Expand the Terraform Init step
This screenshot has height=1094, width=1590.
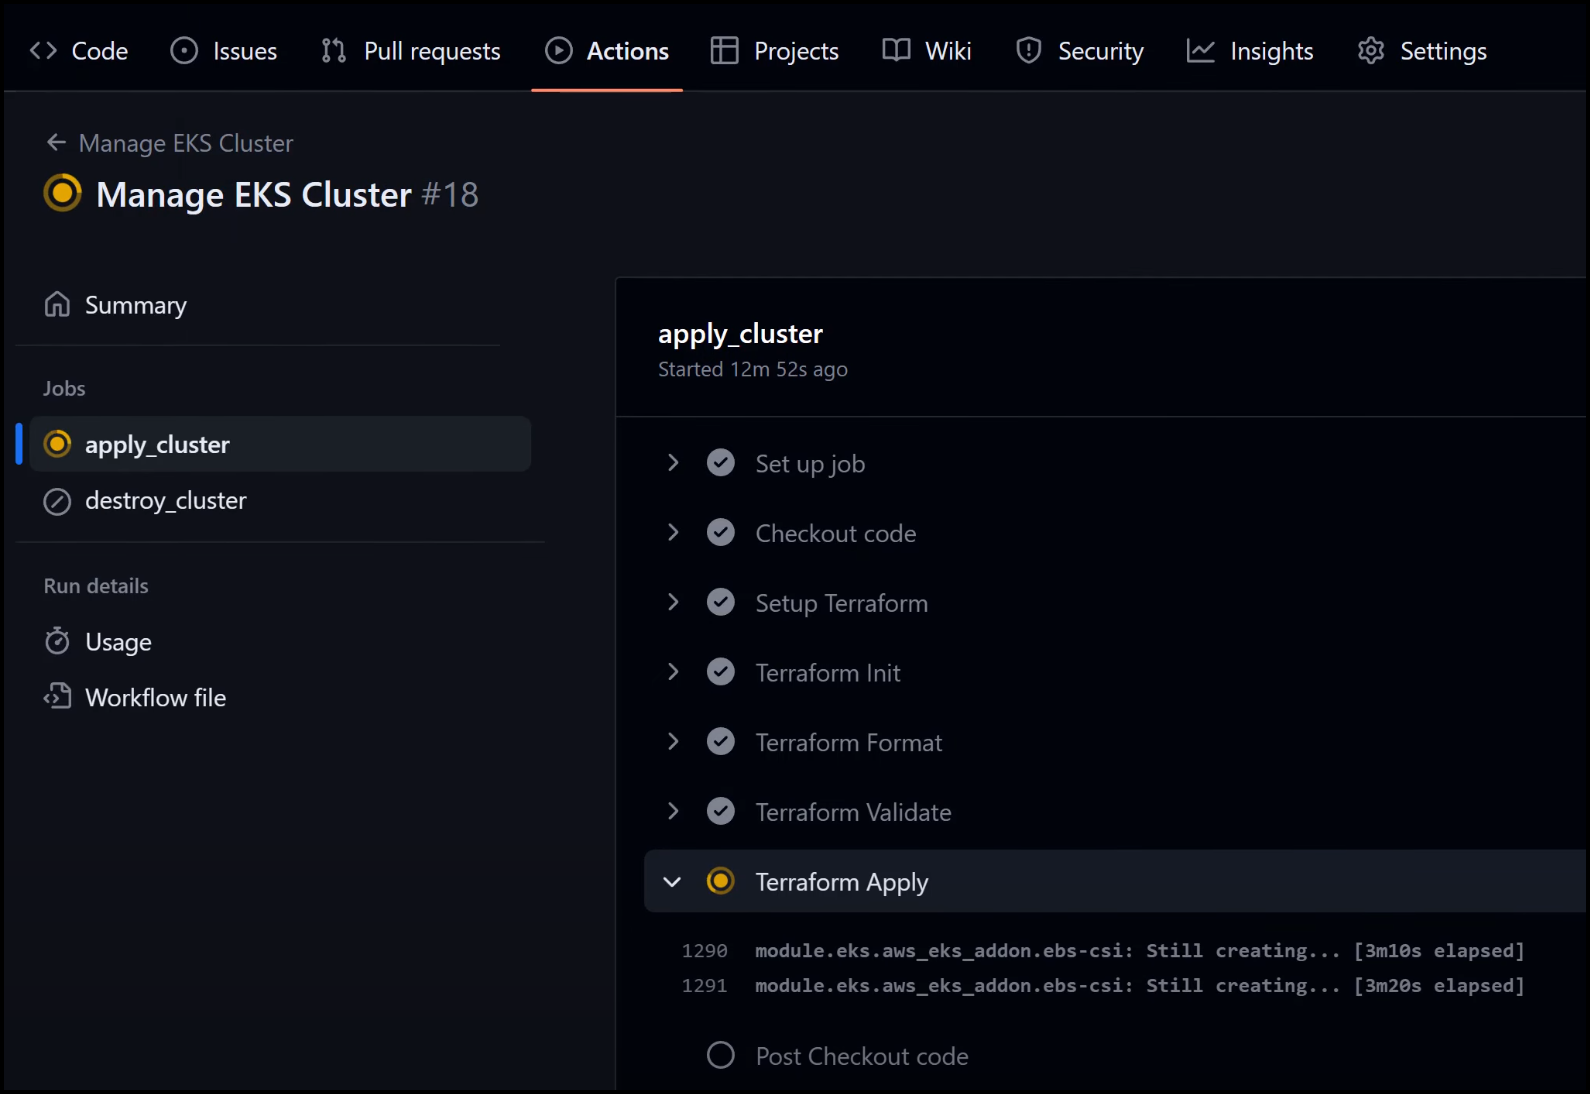pos(673,672)
